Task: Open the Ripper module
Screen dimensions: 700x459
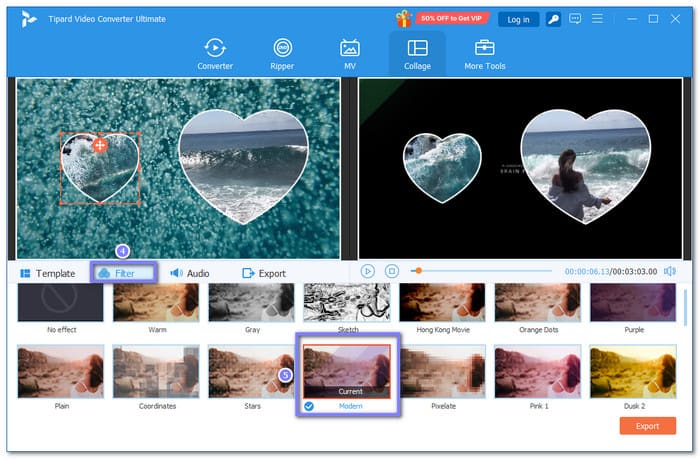Action: [282, 53]
